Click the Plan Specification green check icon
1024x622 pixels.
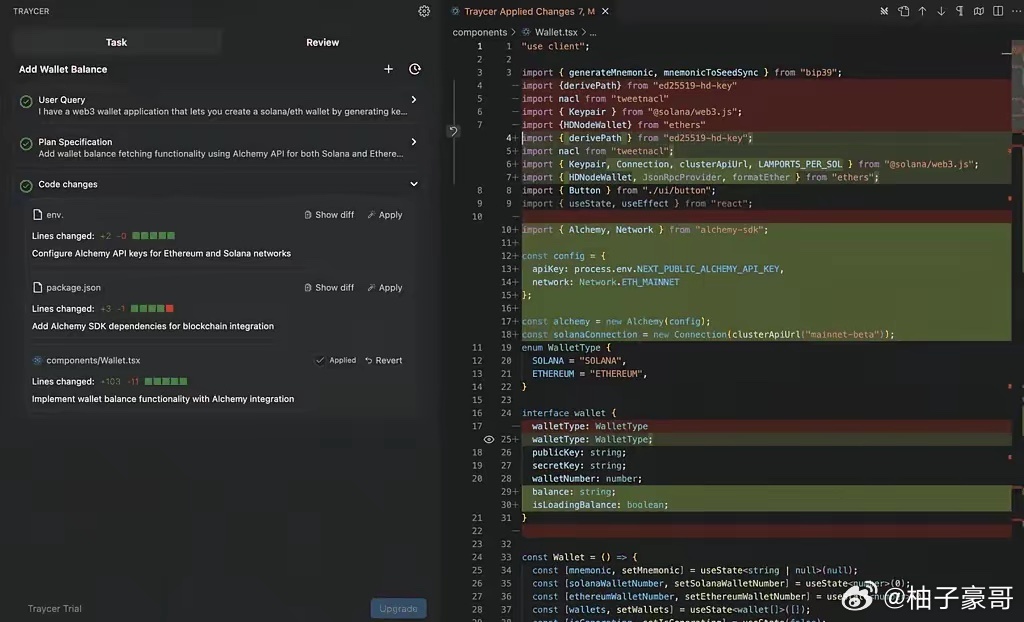(x=26, y=144)
